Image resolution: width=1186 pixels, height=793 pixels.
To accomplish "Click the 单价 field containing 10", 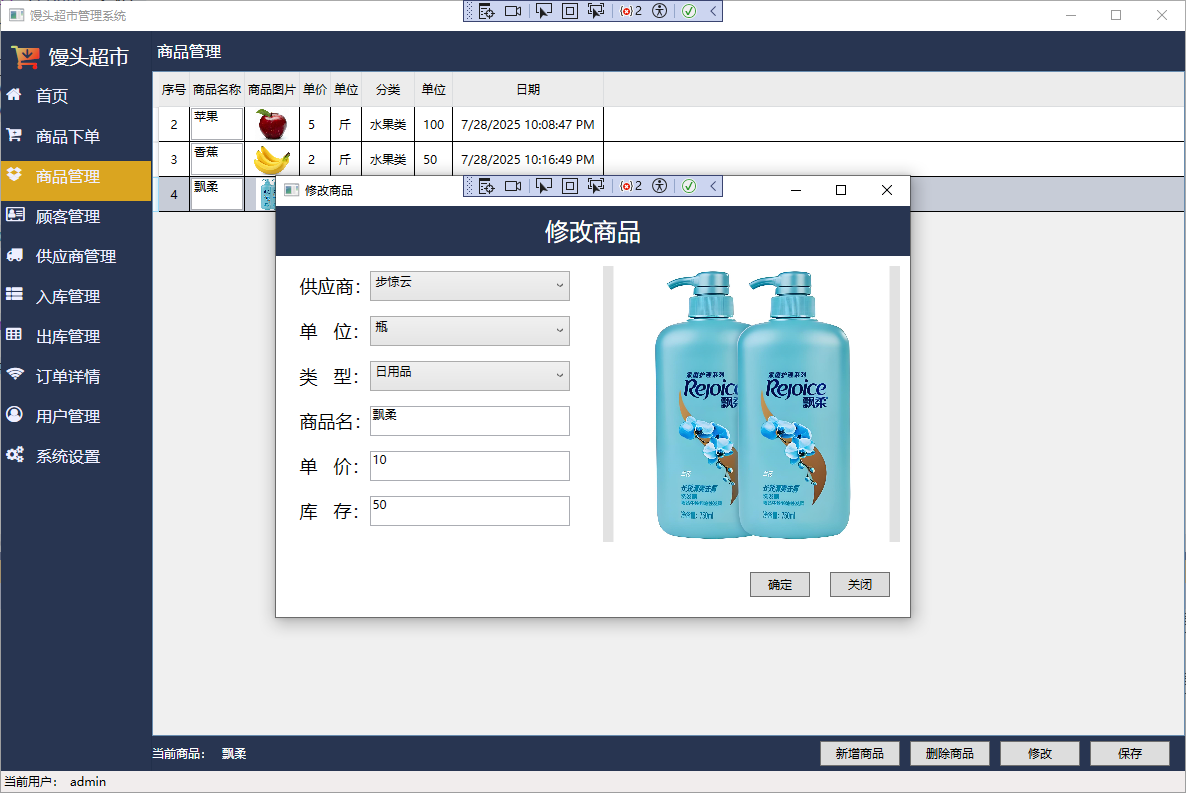I will (470, 466).
